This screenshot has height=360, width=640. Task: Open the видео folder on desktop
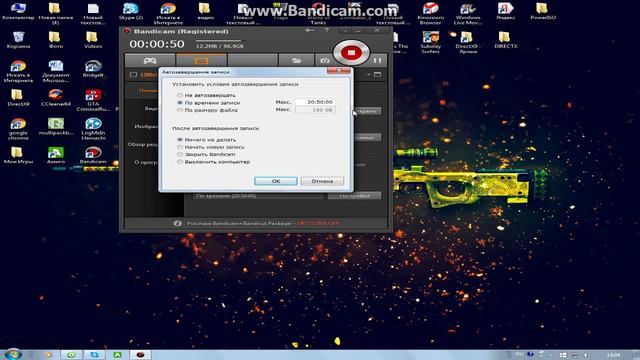tap(205, 11)
